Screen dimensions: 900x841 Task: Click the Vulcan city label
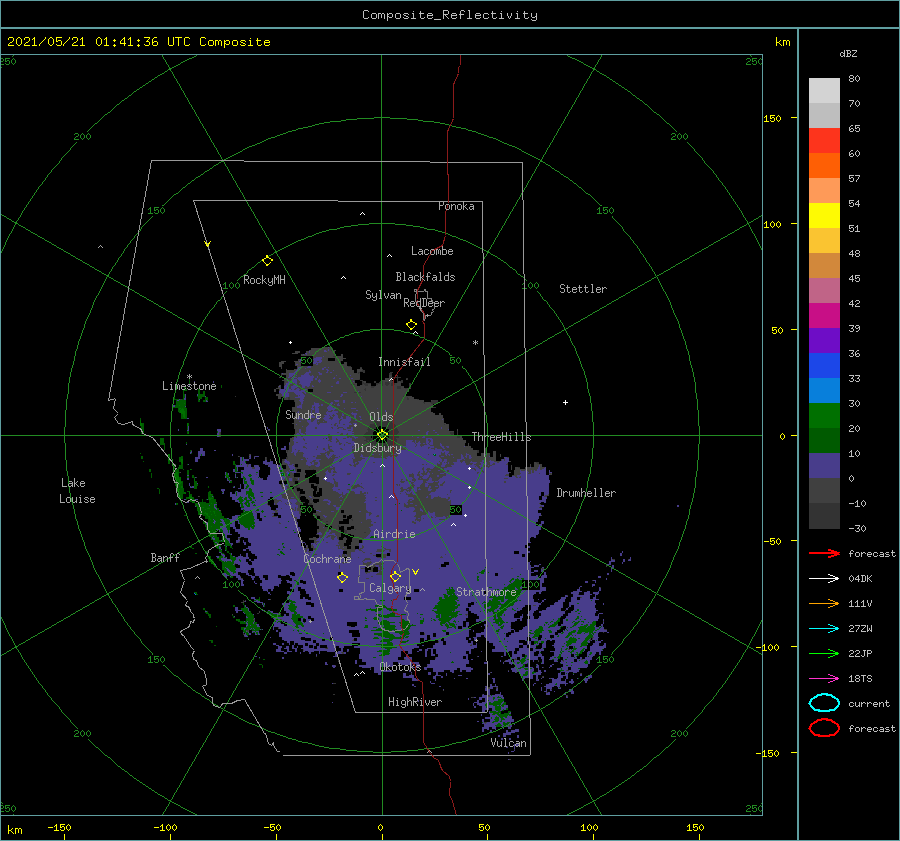[x=509, y=743]
